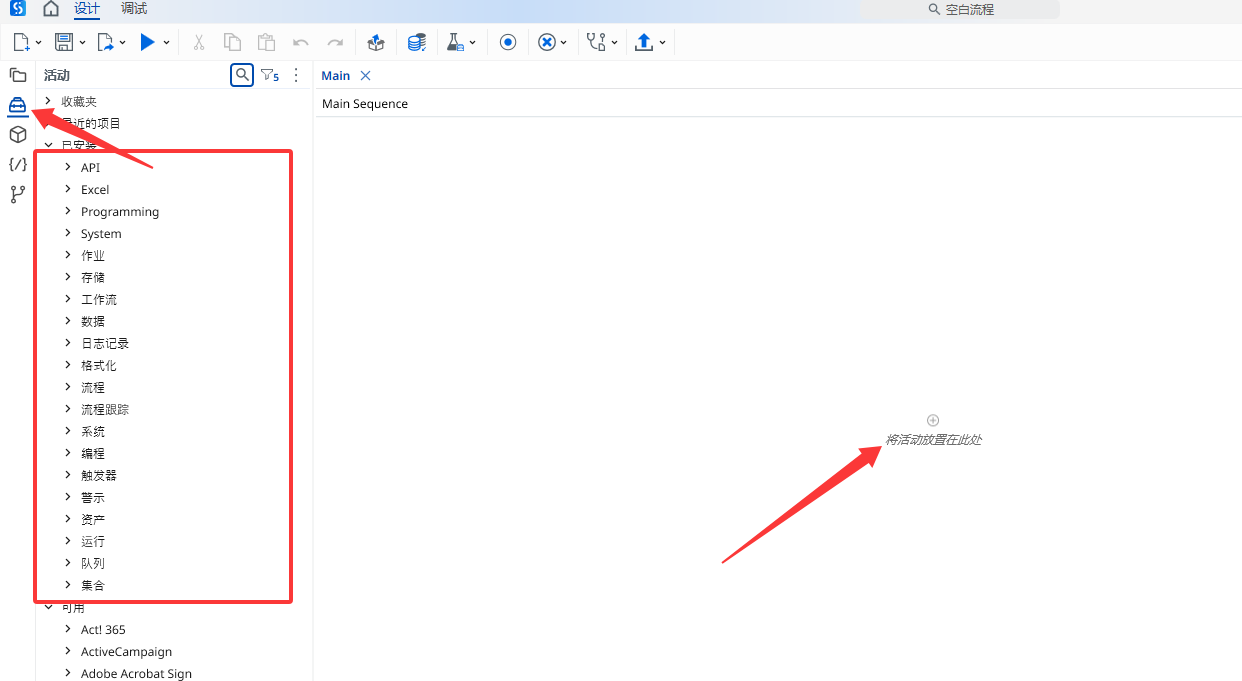Open the Manage Entities database icon

(x=417, y=42)
